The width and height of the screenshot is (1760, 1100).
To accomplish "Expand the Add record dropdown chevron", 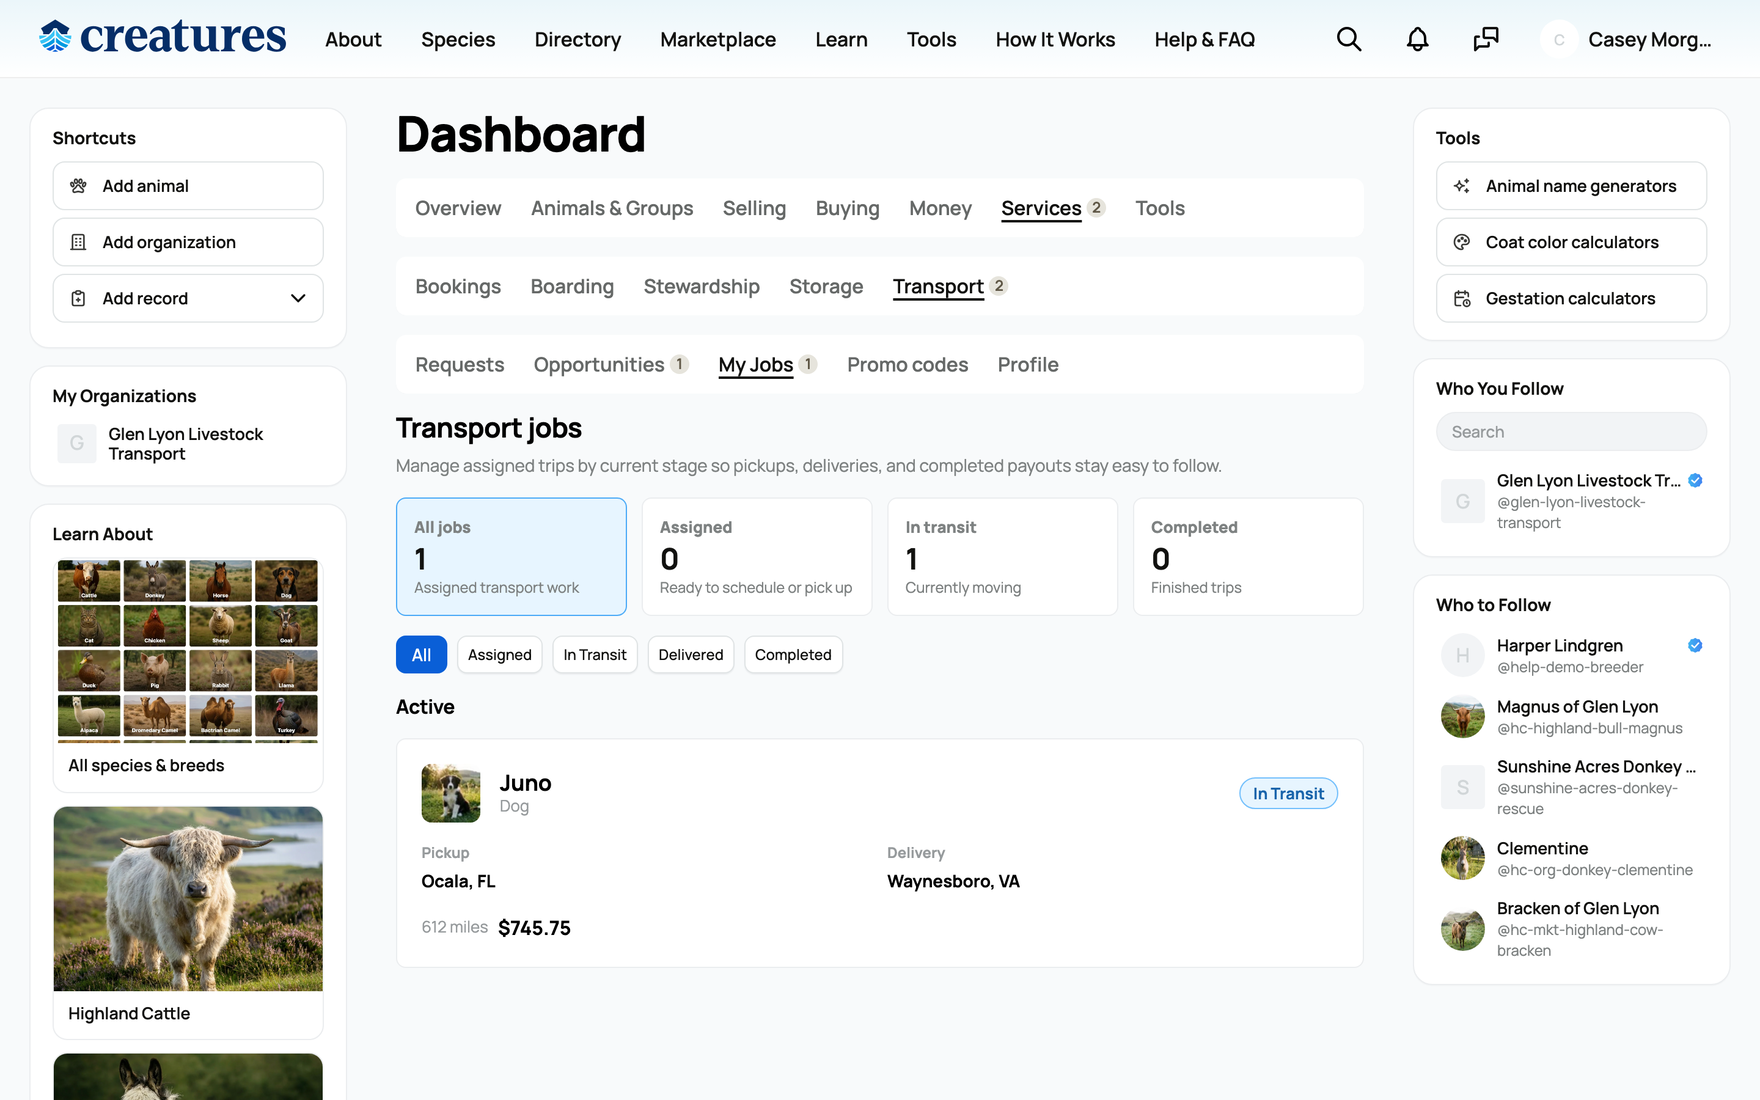I will (298, 298).
